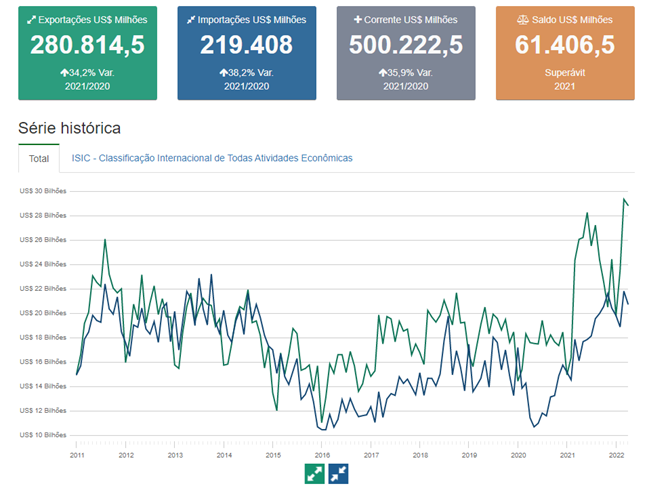
Task: Select the 219.408 imports value
Action: (246, 45)
